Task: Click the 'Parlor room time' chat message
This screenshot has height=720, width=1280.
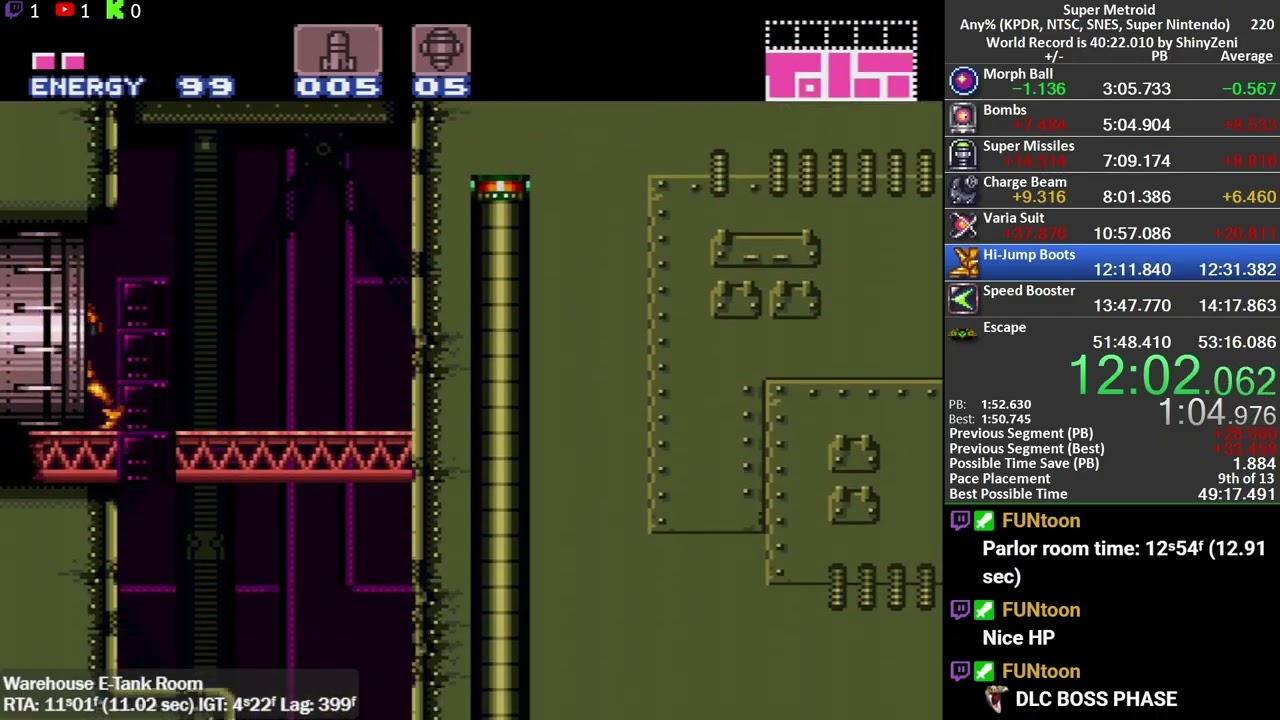Action: (x=1124, y=562)
